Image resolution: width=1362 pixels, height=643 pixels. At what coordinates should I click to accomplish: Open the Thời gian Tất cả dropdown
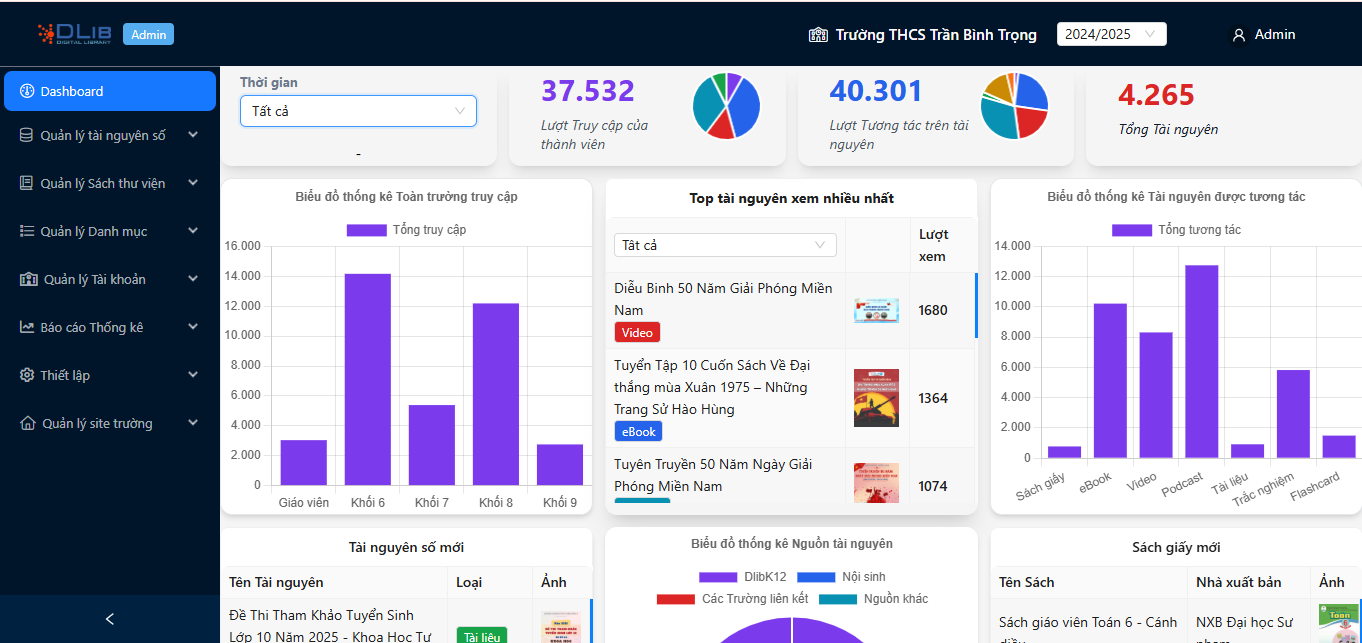pyautogui.click(x=358, y=111)
